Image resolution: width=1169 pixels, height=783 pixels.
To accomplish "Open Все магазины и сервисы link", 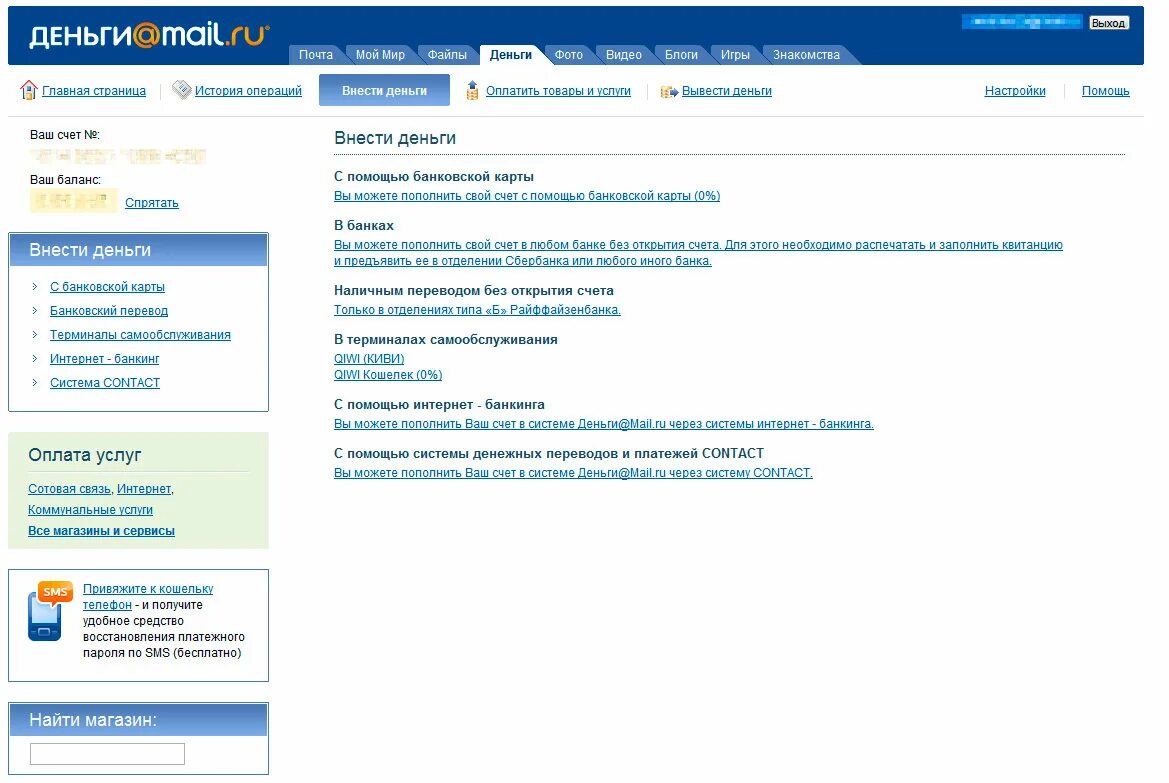I will click(x=101, y=531).
